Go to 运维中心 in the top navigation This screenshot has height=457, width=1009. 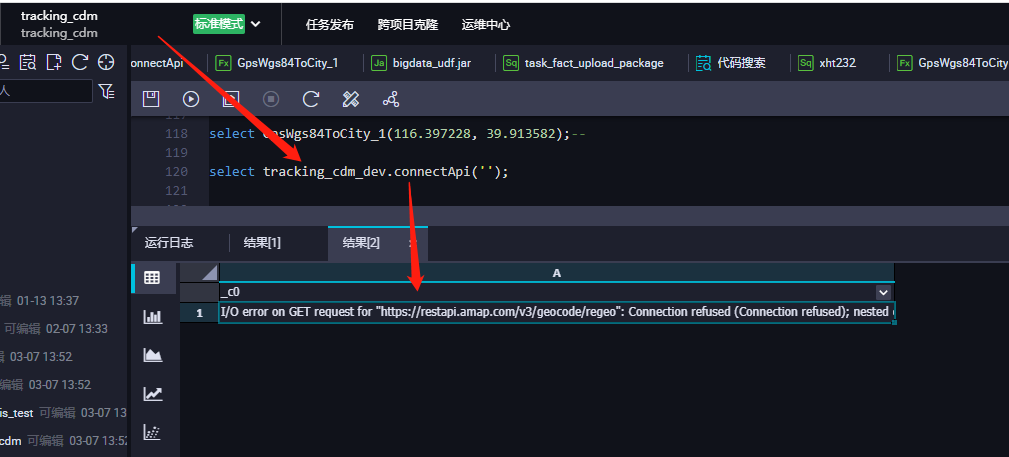[x=486, y=25]
